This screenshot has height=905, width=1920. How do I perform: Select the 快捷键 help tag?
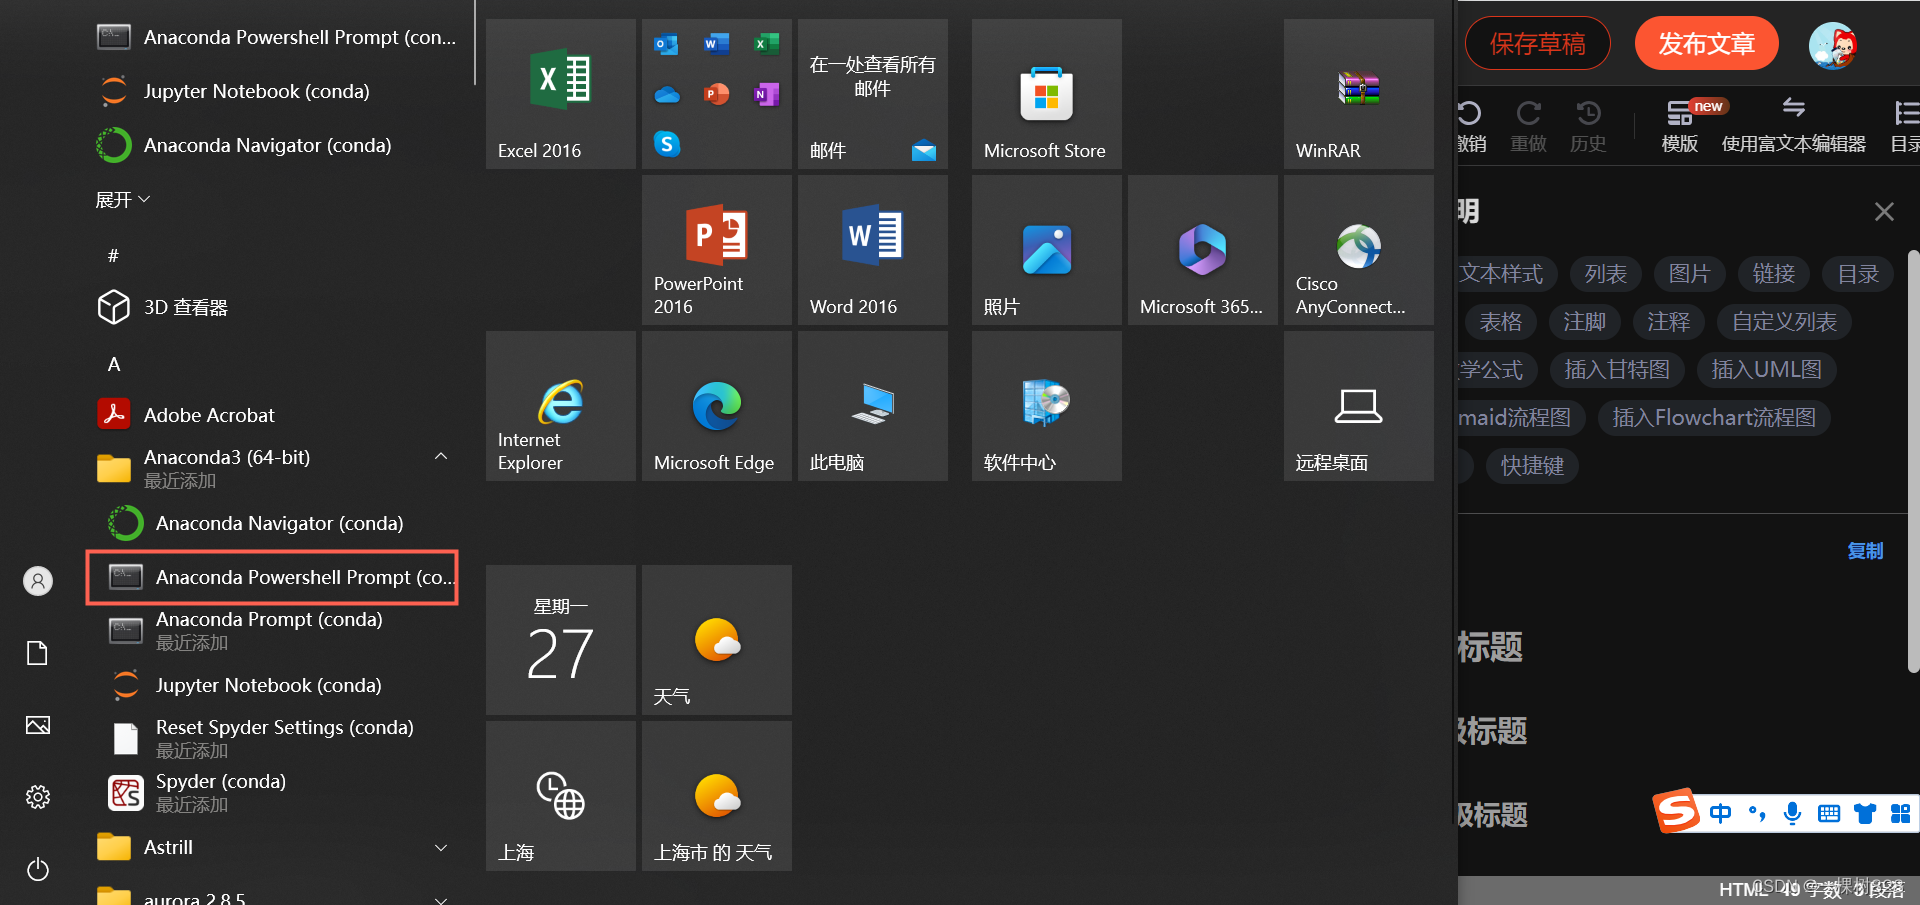[x=1532, y=465]
